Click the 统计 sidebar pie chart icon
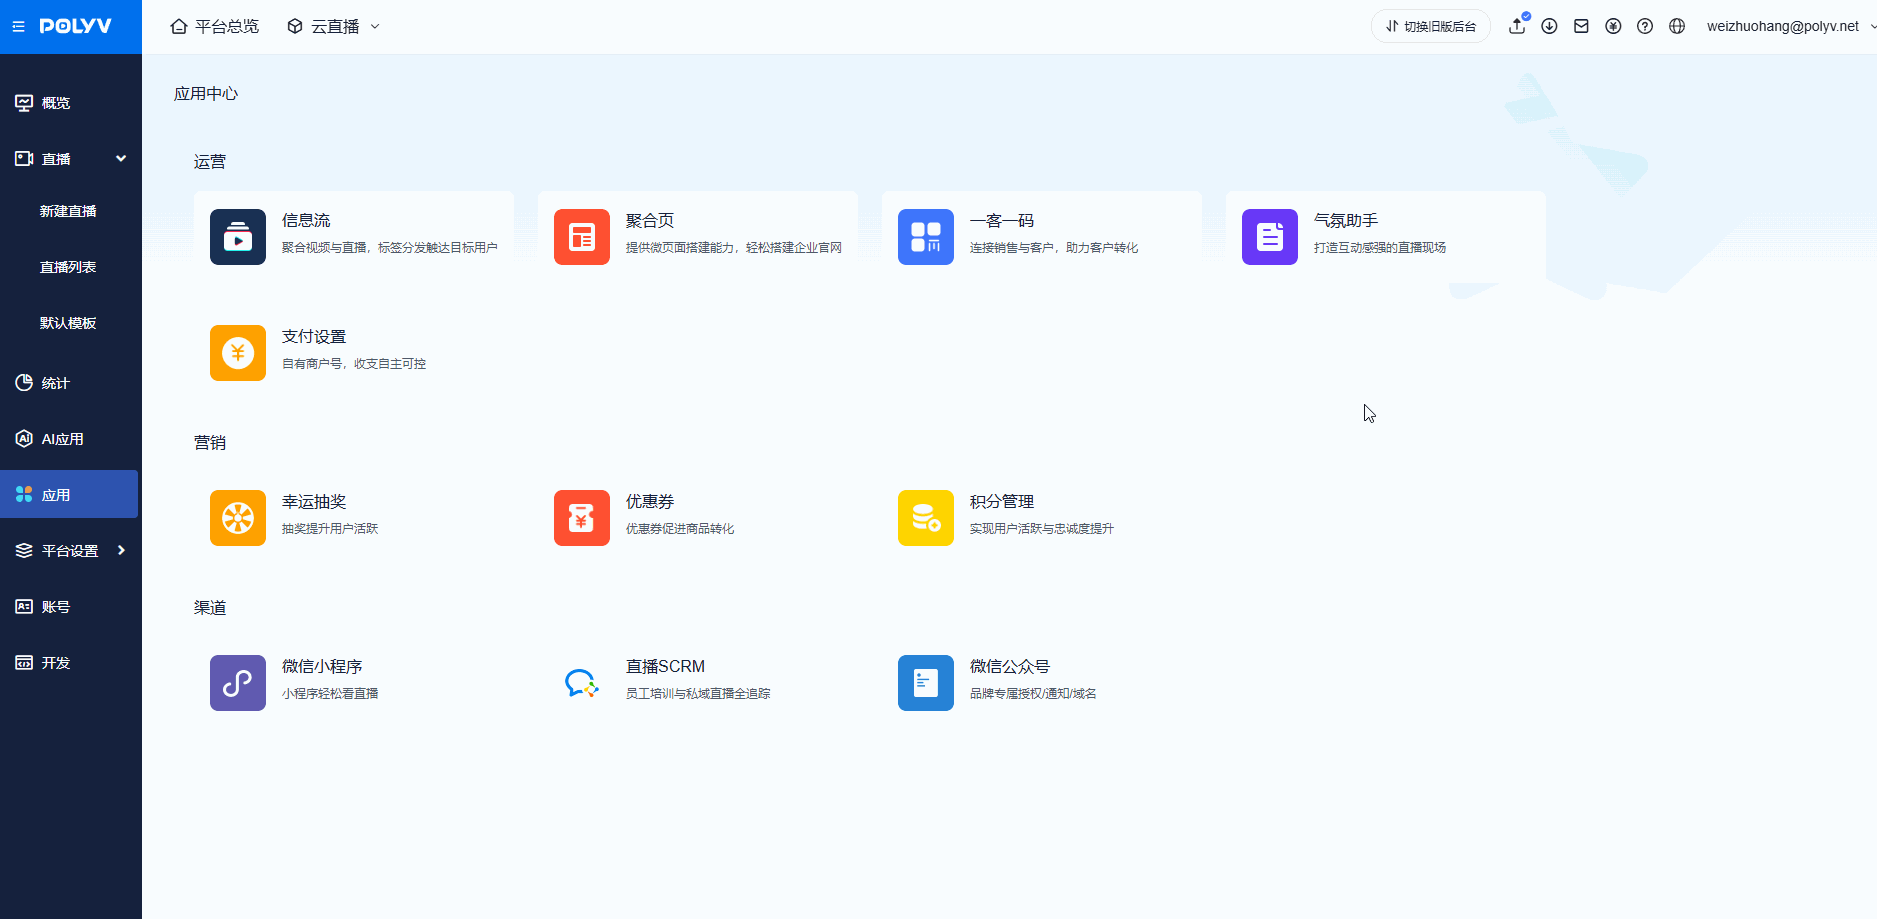 [x=24, y=383]
